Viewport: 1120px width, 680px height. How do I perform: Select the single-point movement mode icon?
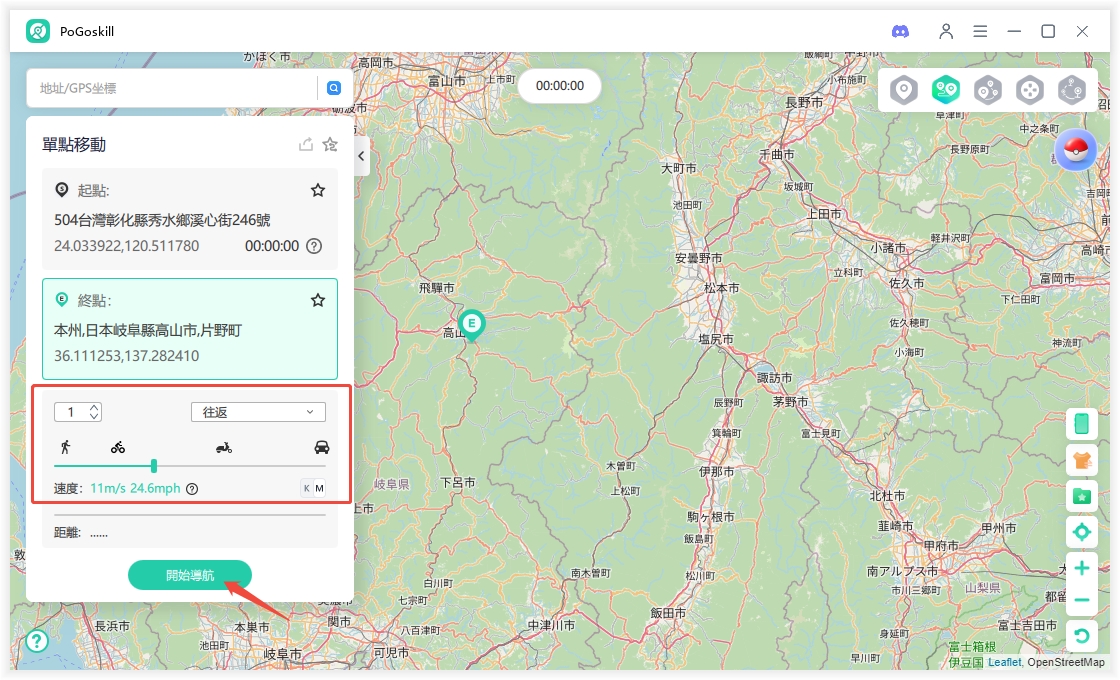click(x=946, y=90)
